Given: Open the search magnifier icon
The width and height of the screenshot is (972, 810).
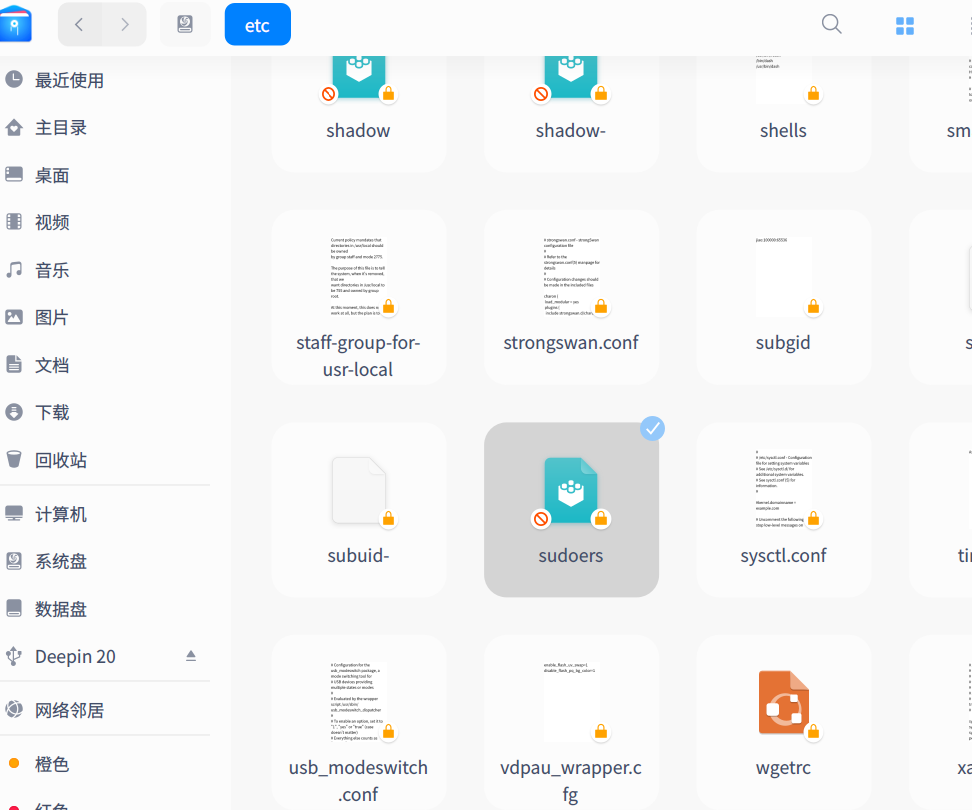Looking at the screenshot, I should [x=831, y=24].
